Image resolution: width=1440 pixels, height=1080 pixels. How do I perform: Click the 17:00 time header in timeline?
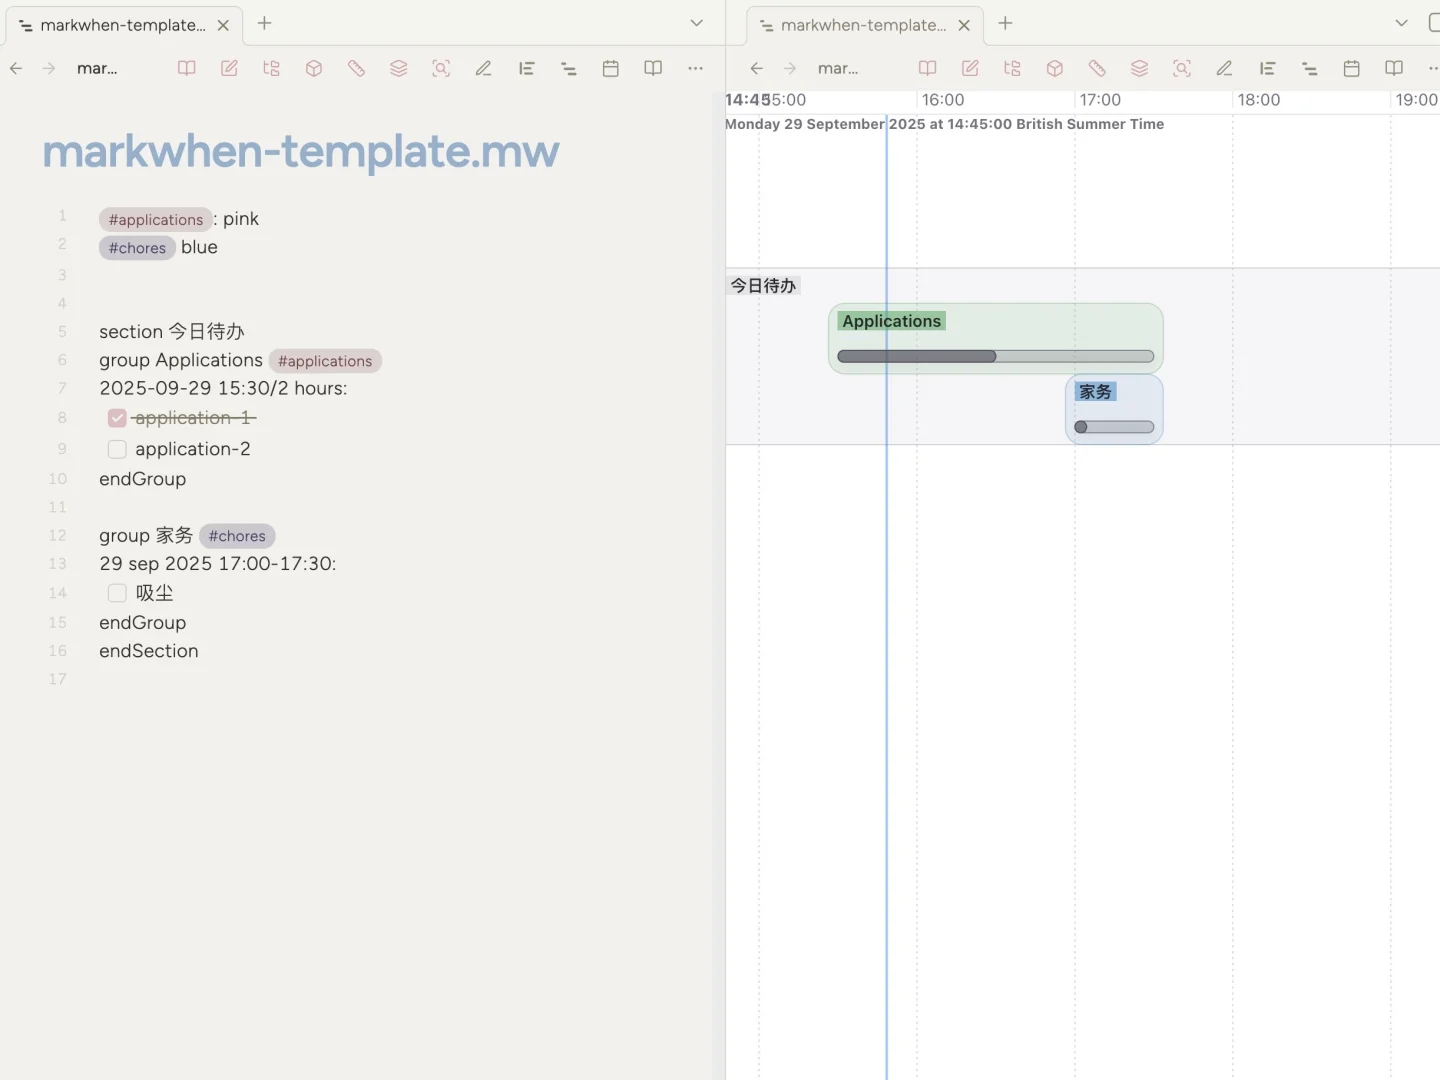[x=1100, y=100]
